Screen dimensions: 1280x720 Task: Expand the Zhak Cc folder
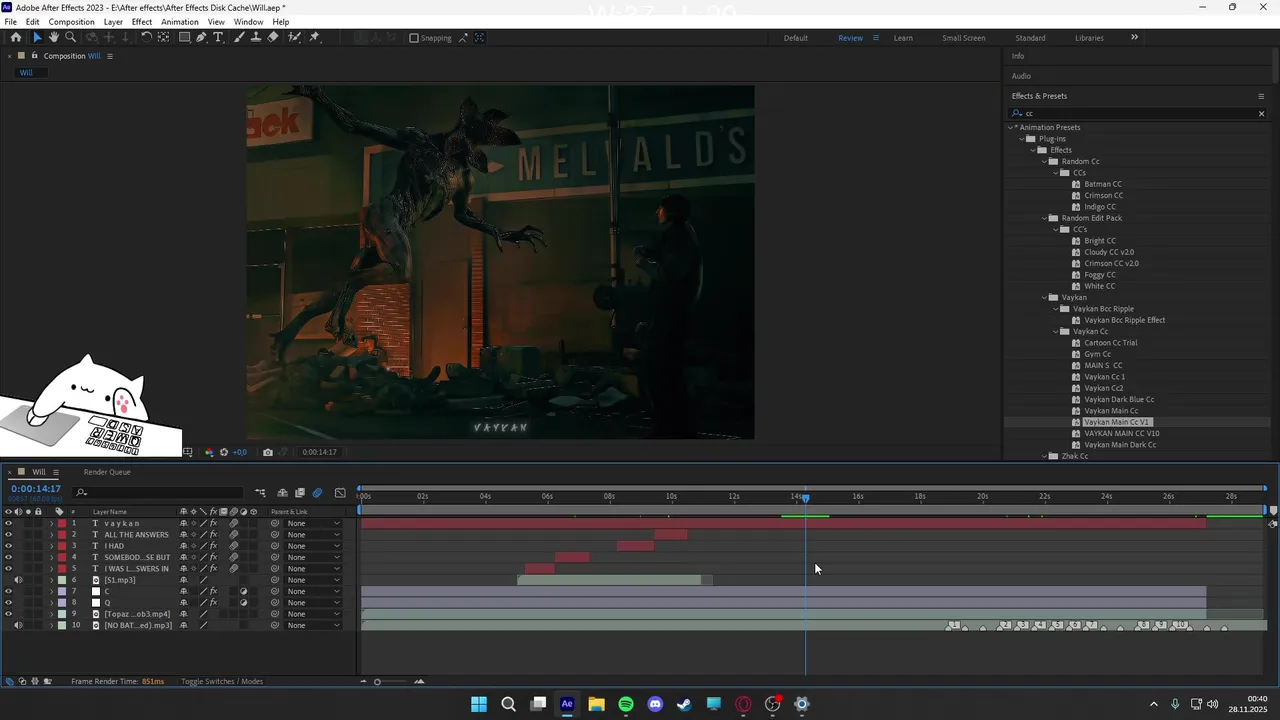[1043, 456]
